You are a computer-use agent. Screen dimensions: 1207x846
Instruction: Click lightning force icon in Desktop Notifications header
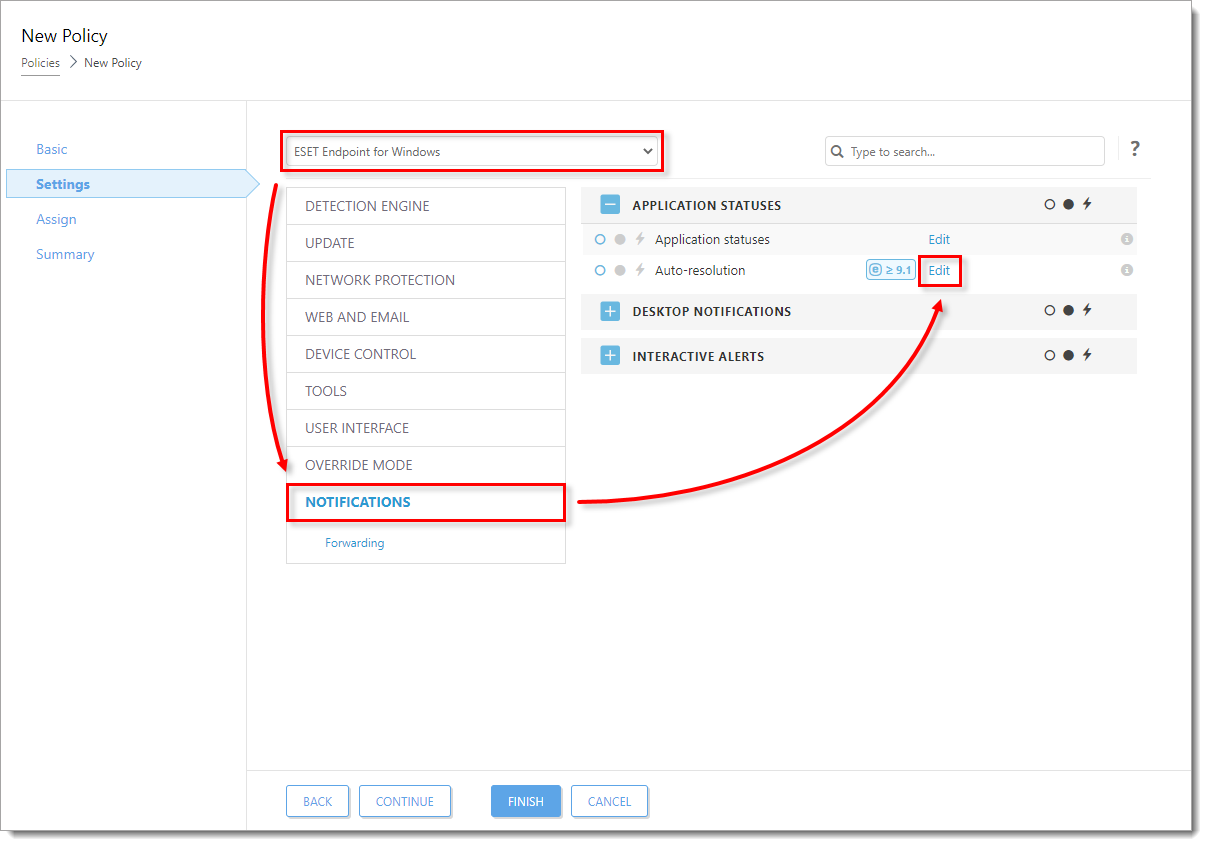tap(1087, 310)
